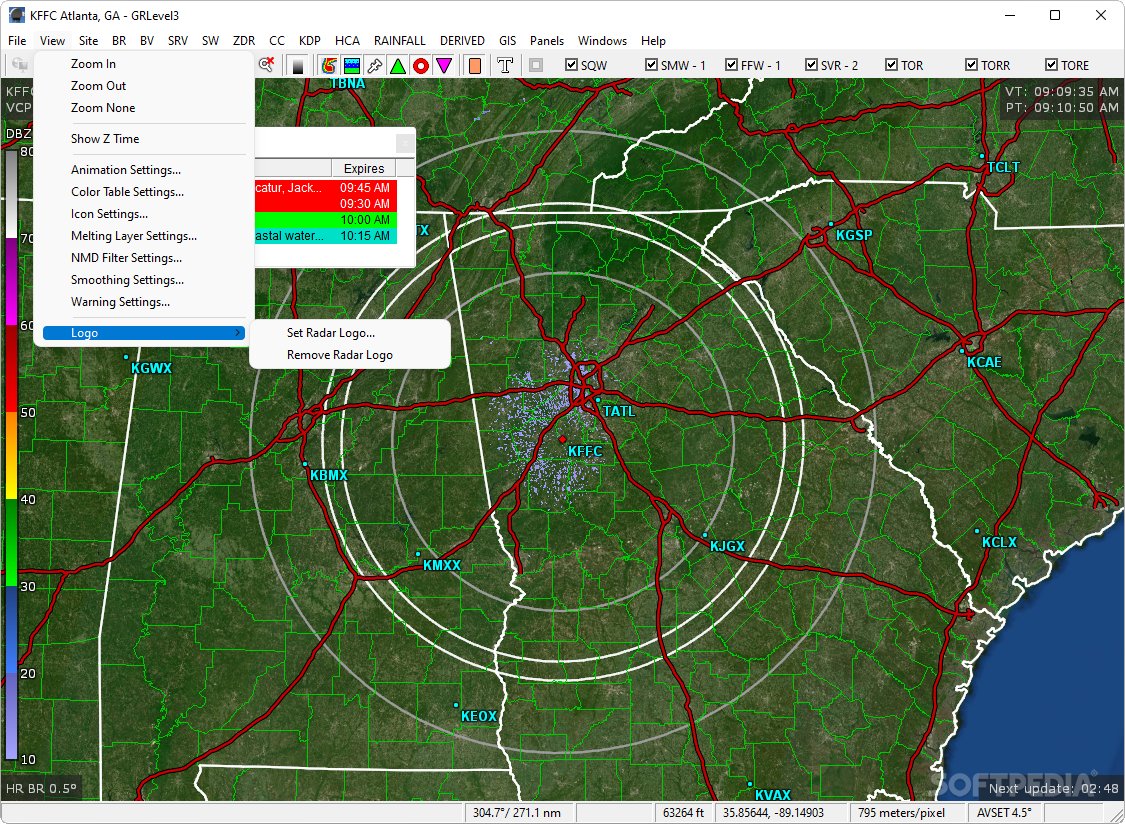Toggle the TORR warnings checkbox

point(971,65)
